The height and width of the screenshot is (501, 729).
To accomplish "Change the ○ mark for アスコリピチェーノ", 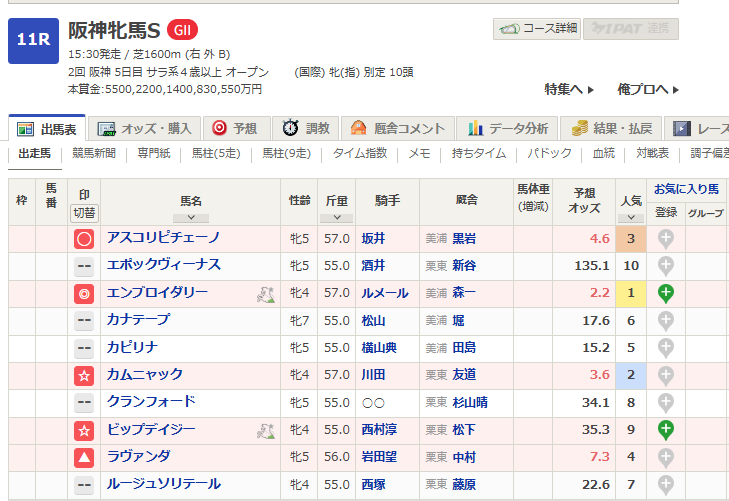I will (x=84, y=239).
